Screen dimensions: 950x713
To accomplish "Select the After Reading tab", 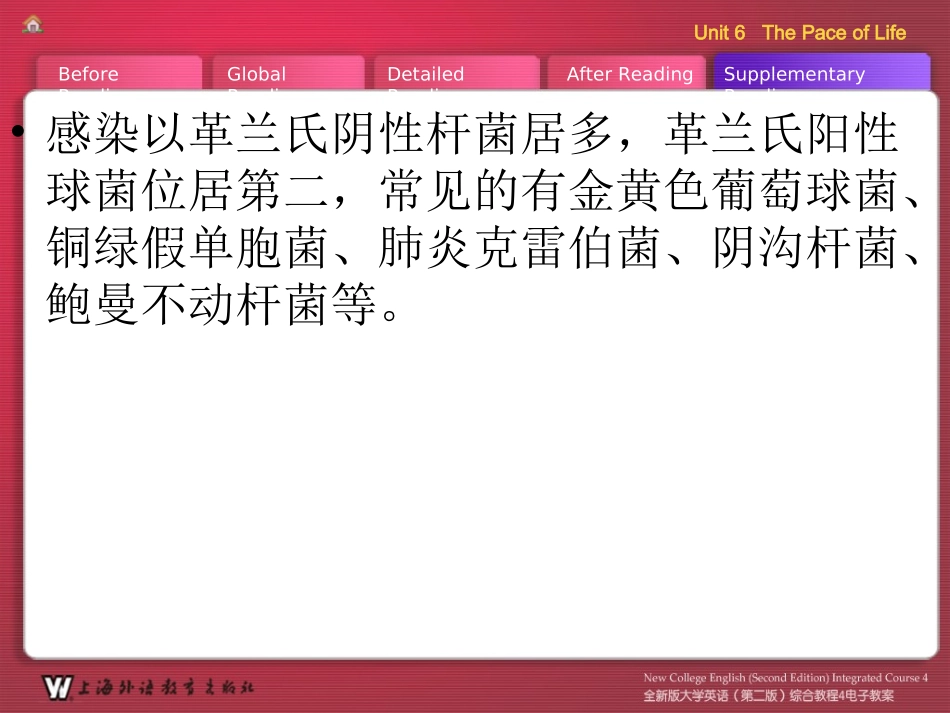I will [627, 74].
